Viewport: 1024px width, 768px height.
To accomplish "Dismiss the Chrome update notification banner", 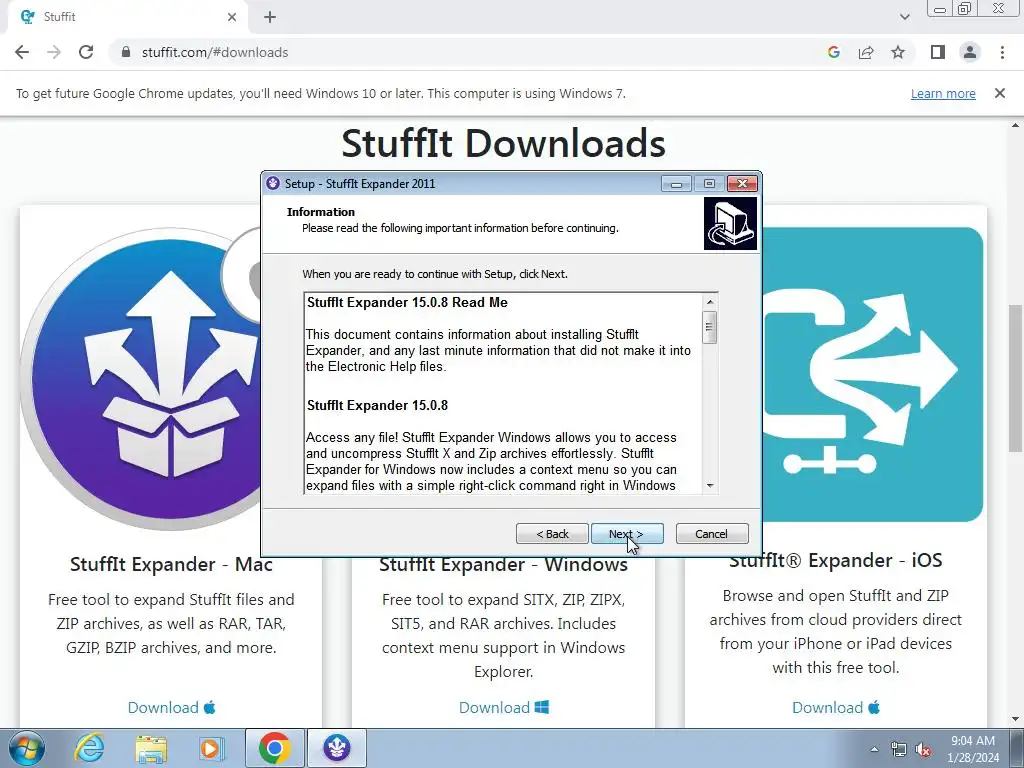I will [x=1000, y=93].
